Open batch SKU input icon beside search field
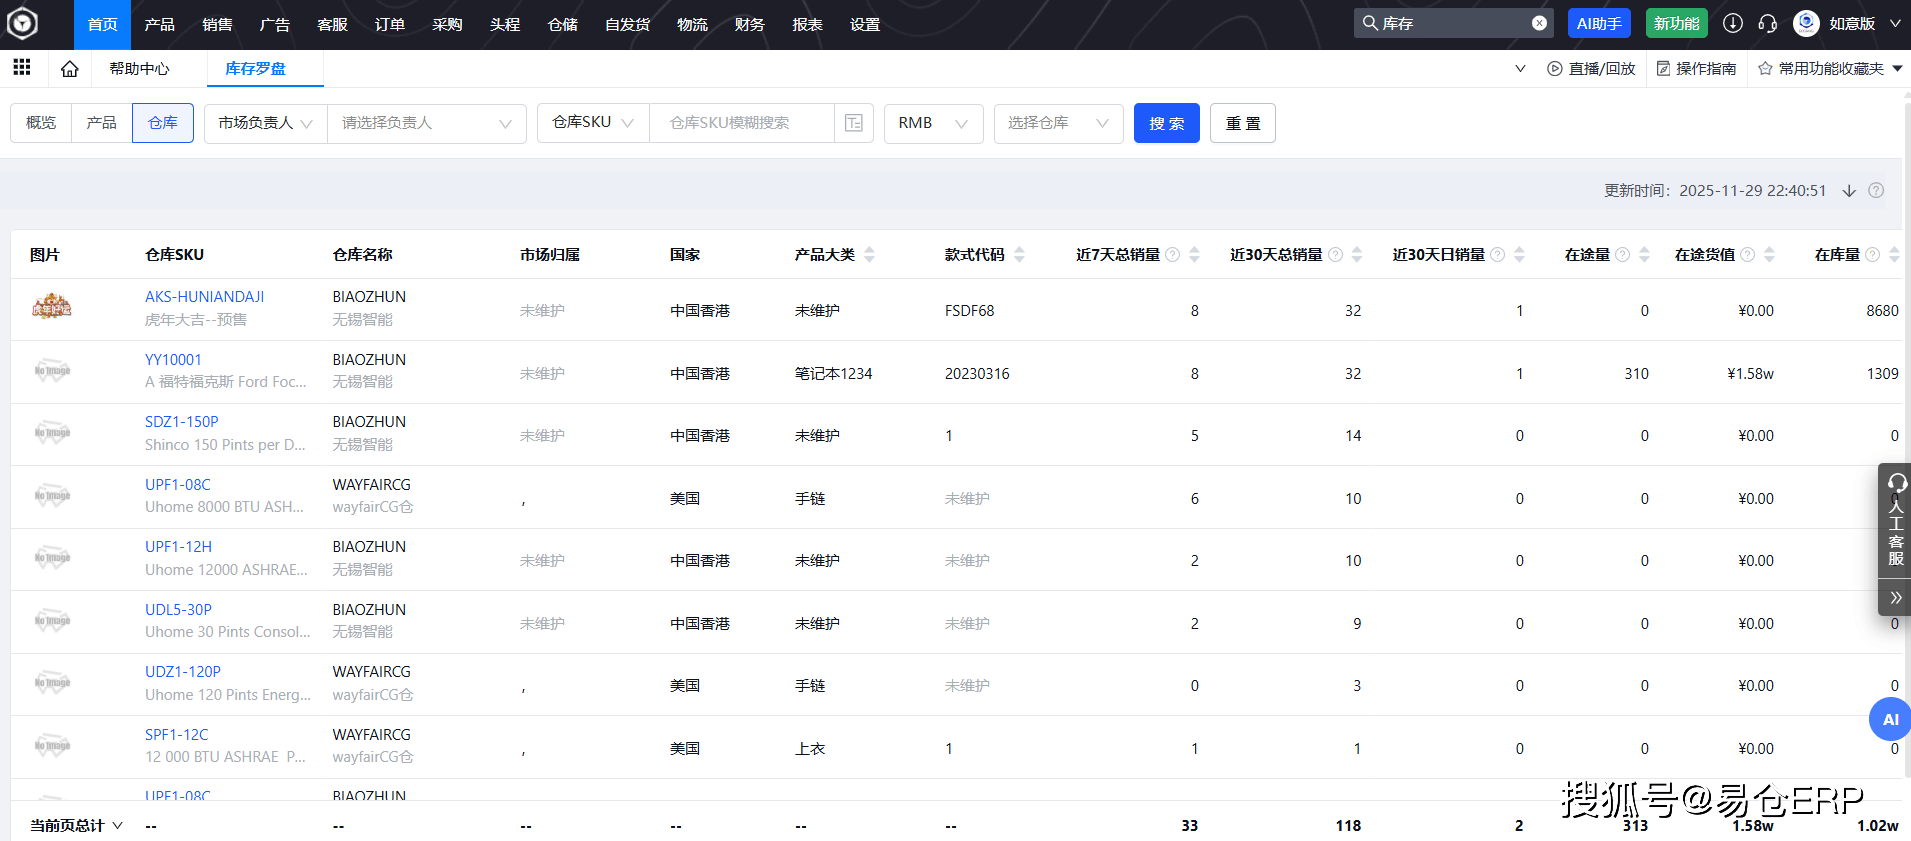Image resolution: width=1911 pixels, height=841 pixels. tap(853, 123)
